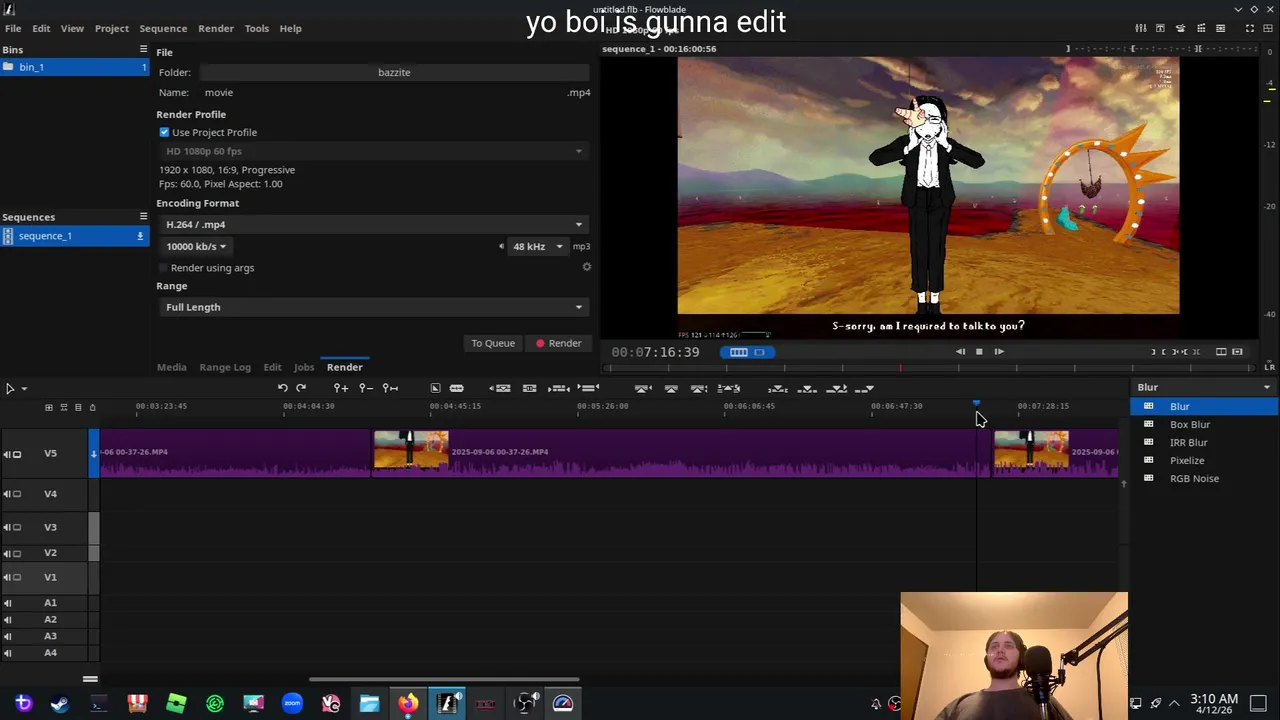Switch to the Jobs tab
1280x720 pixels.
pos(304,367)
